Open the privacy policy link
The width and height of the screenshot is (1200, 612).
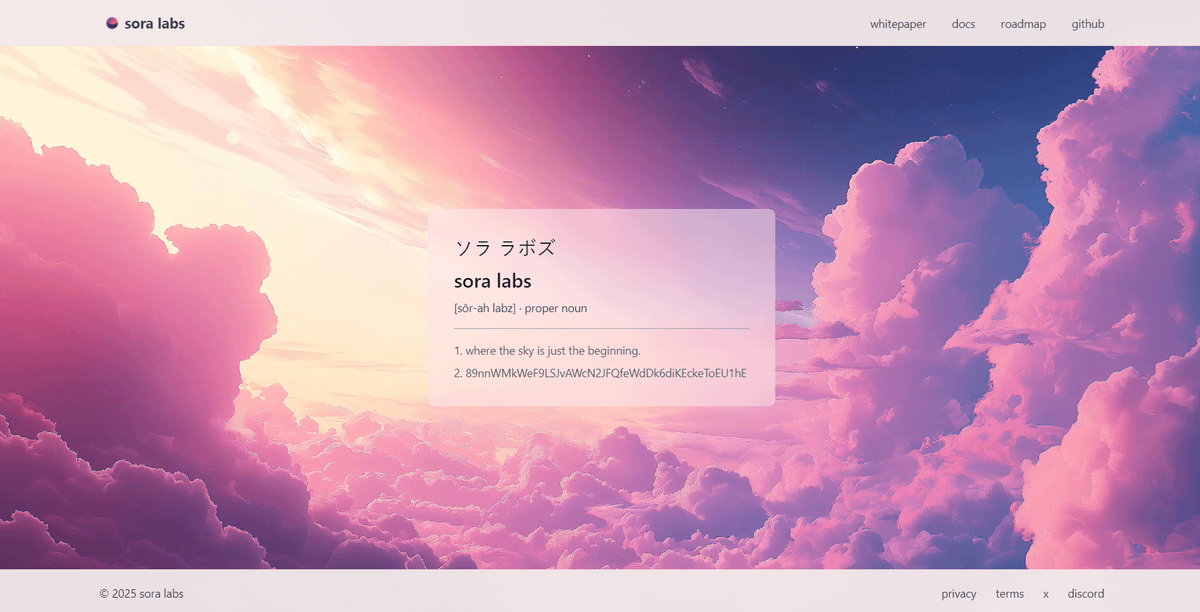[959, 594]
